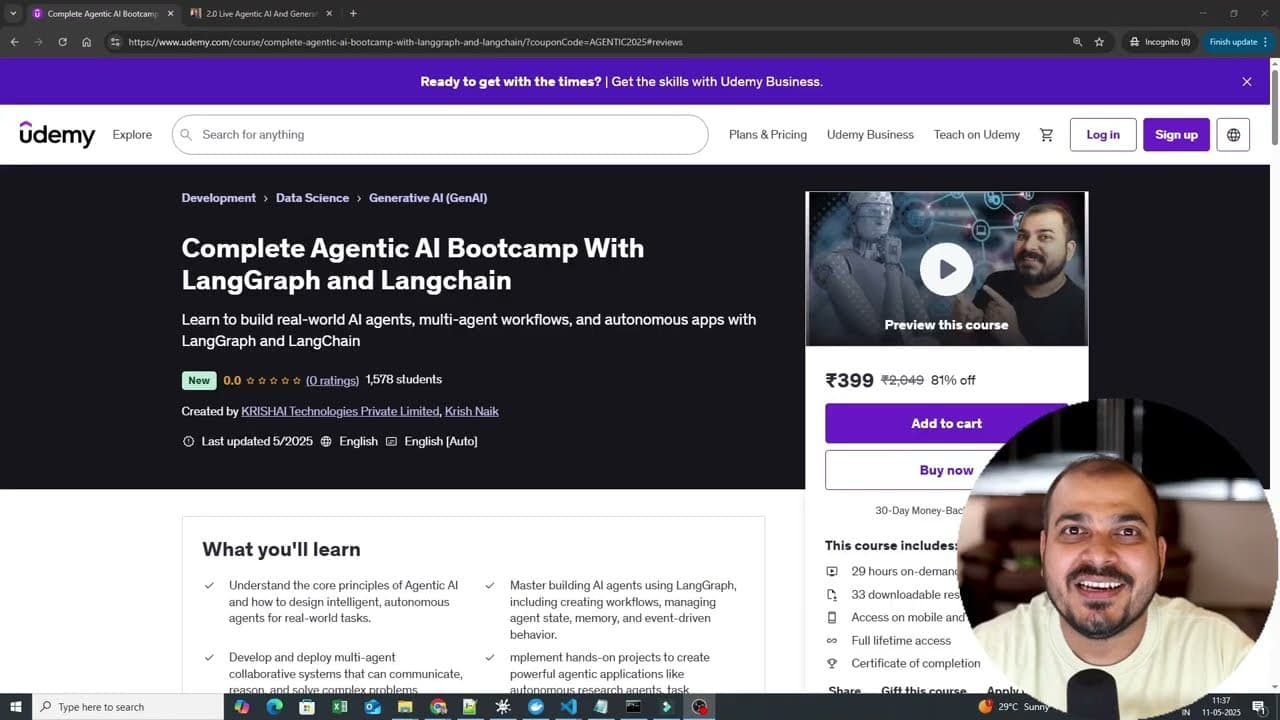
Task: Click the Add to cart button
Action: click(946, 424)
